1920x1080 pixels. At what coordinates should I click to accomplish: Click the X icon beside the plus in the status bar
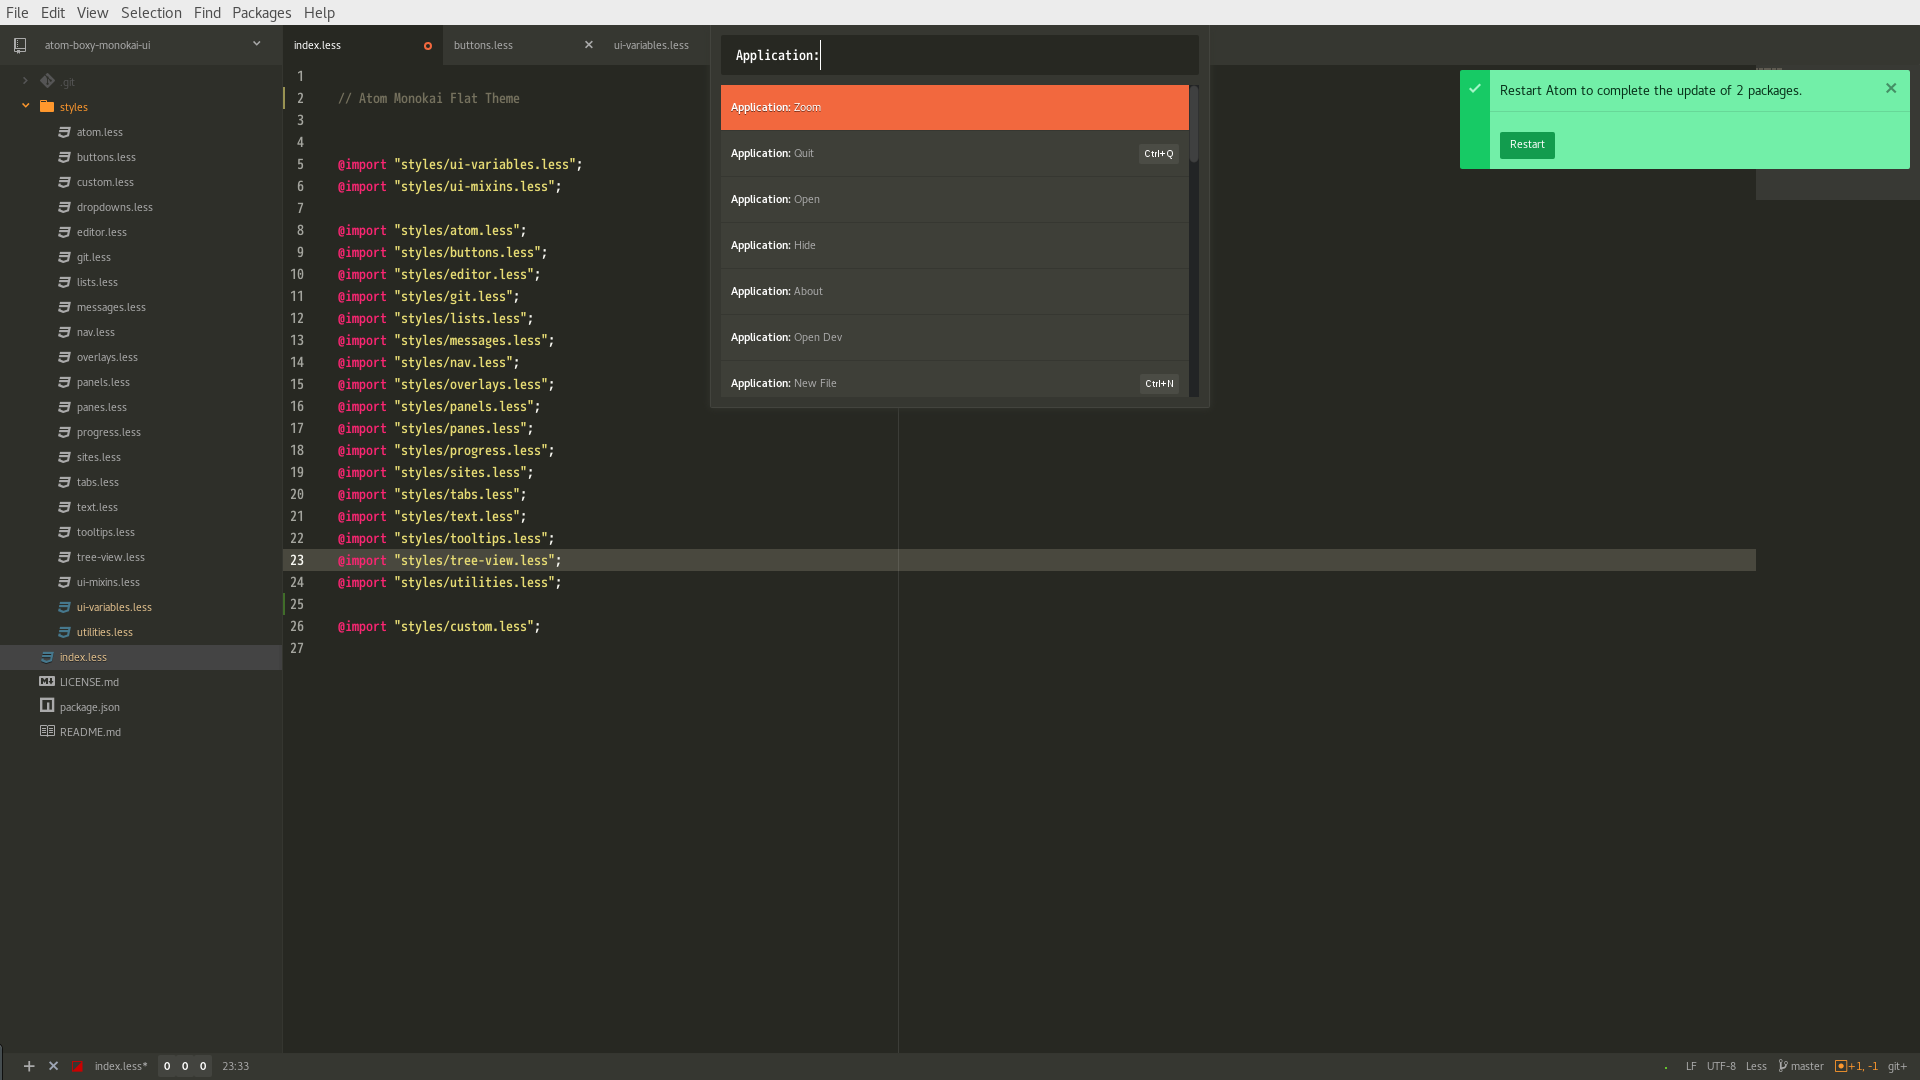pos(54,1066)
